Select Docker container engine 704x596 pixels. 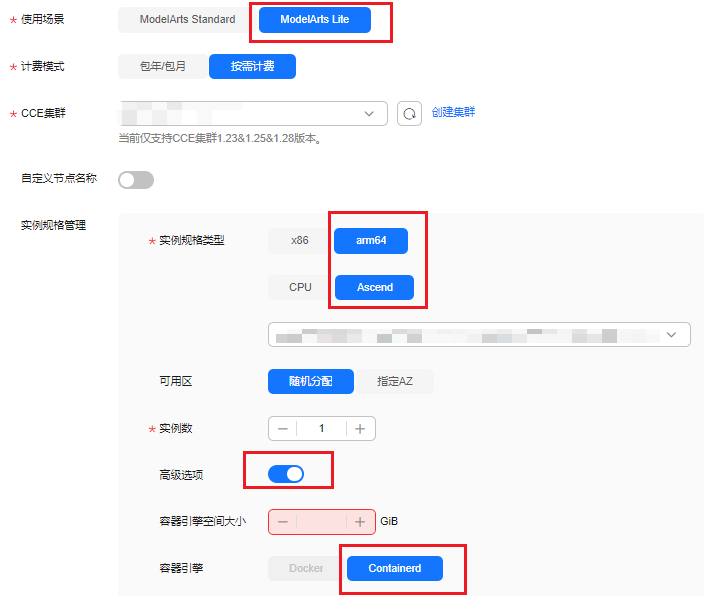[x=306, y=569]
